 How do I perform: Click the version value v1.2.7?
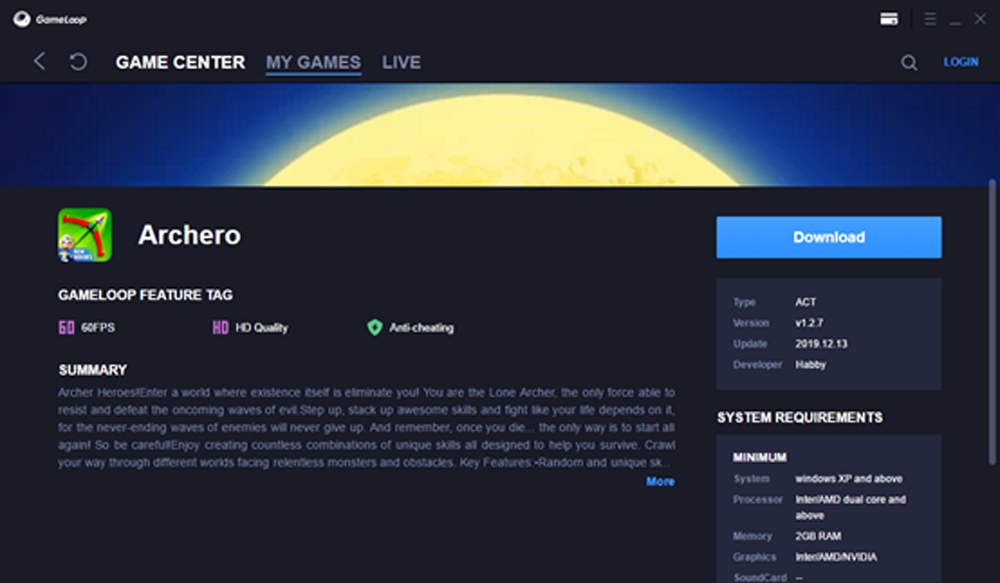(809, 323)
